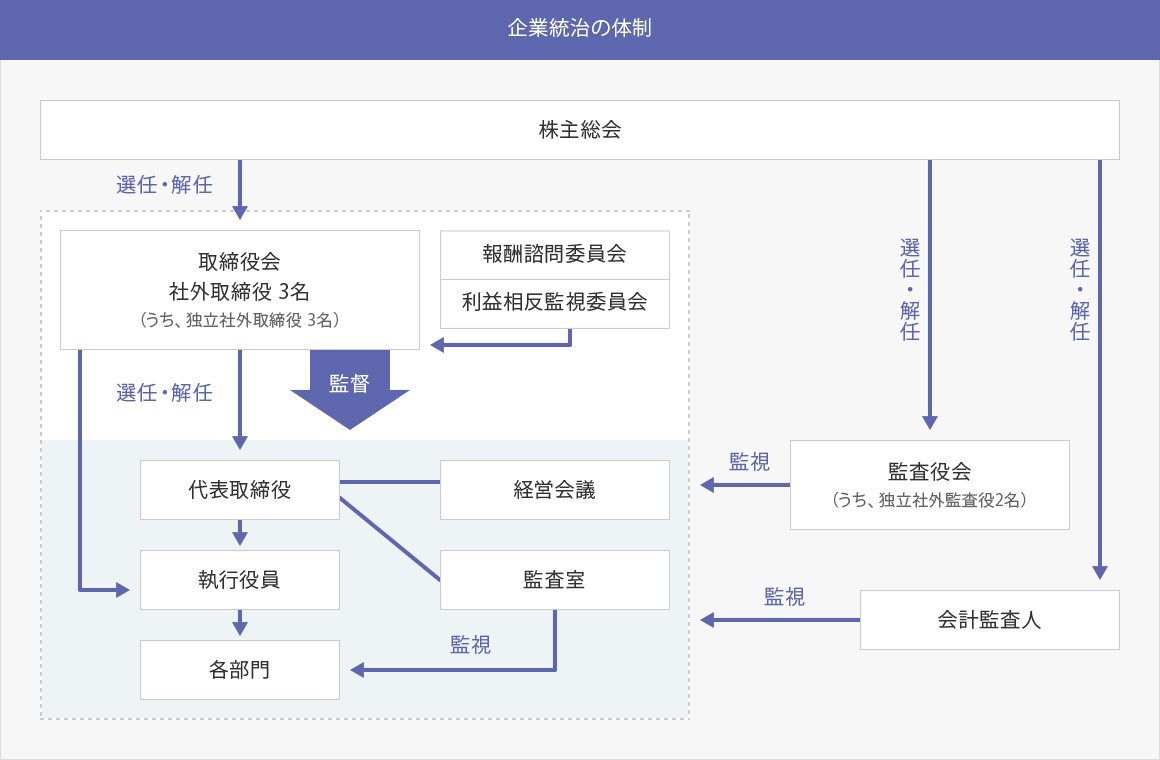The height and width of the screenshot is (760, 1160).
Task: Click the 企業統治の体制 header title
Action: (x=579, y=28)
